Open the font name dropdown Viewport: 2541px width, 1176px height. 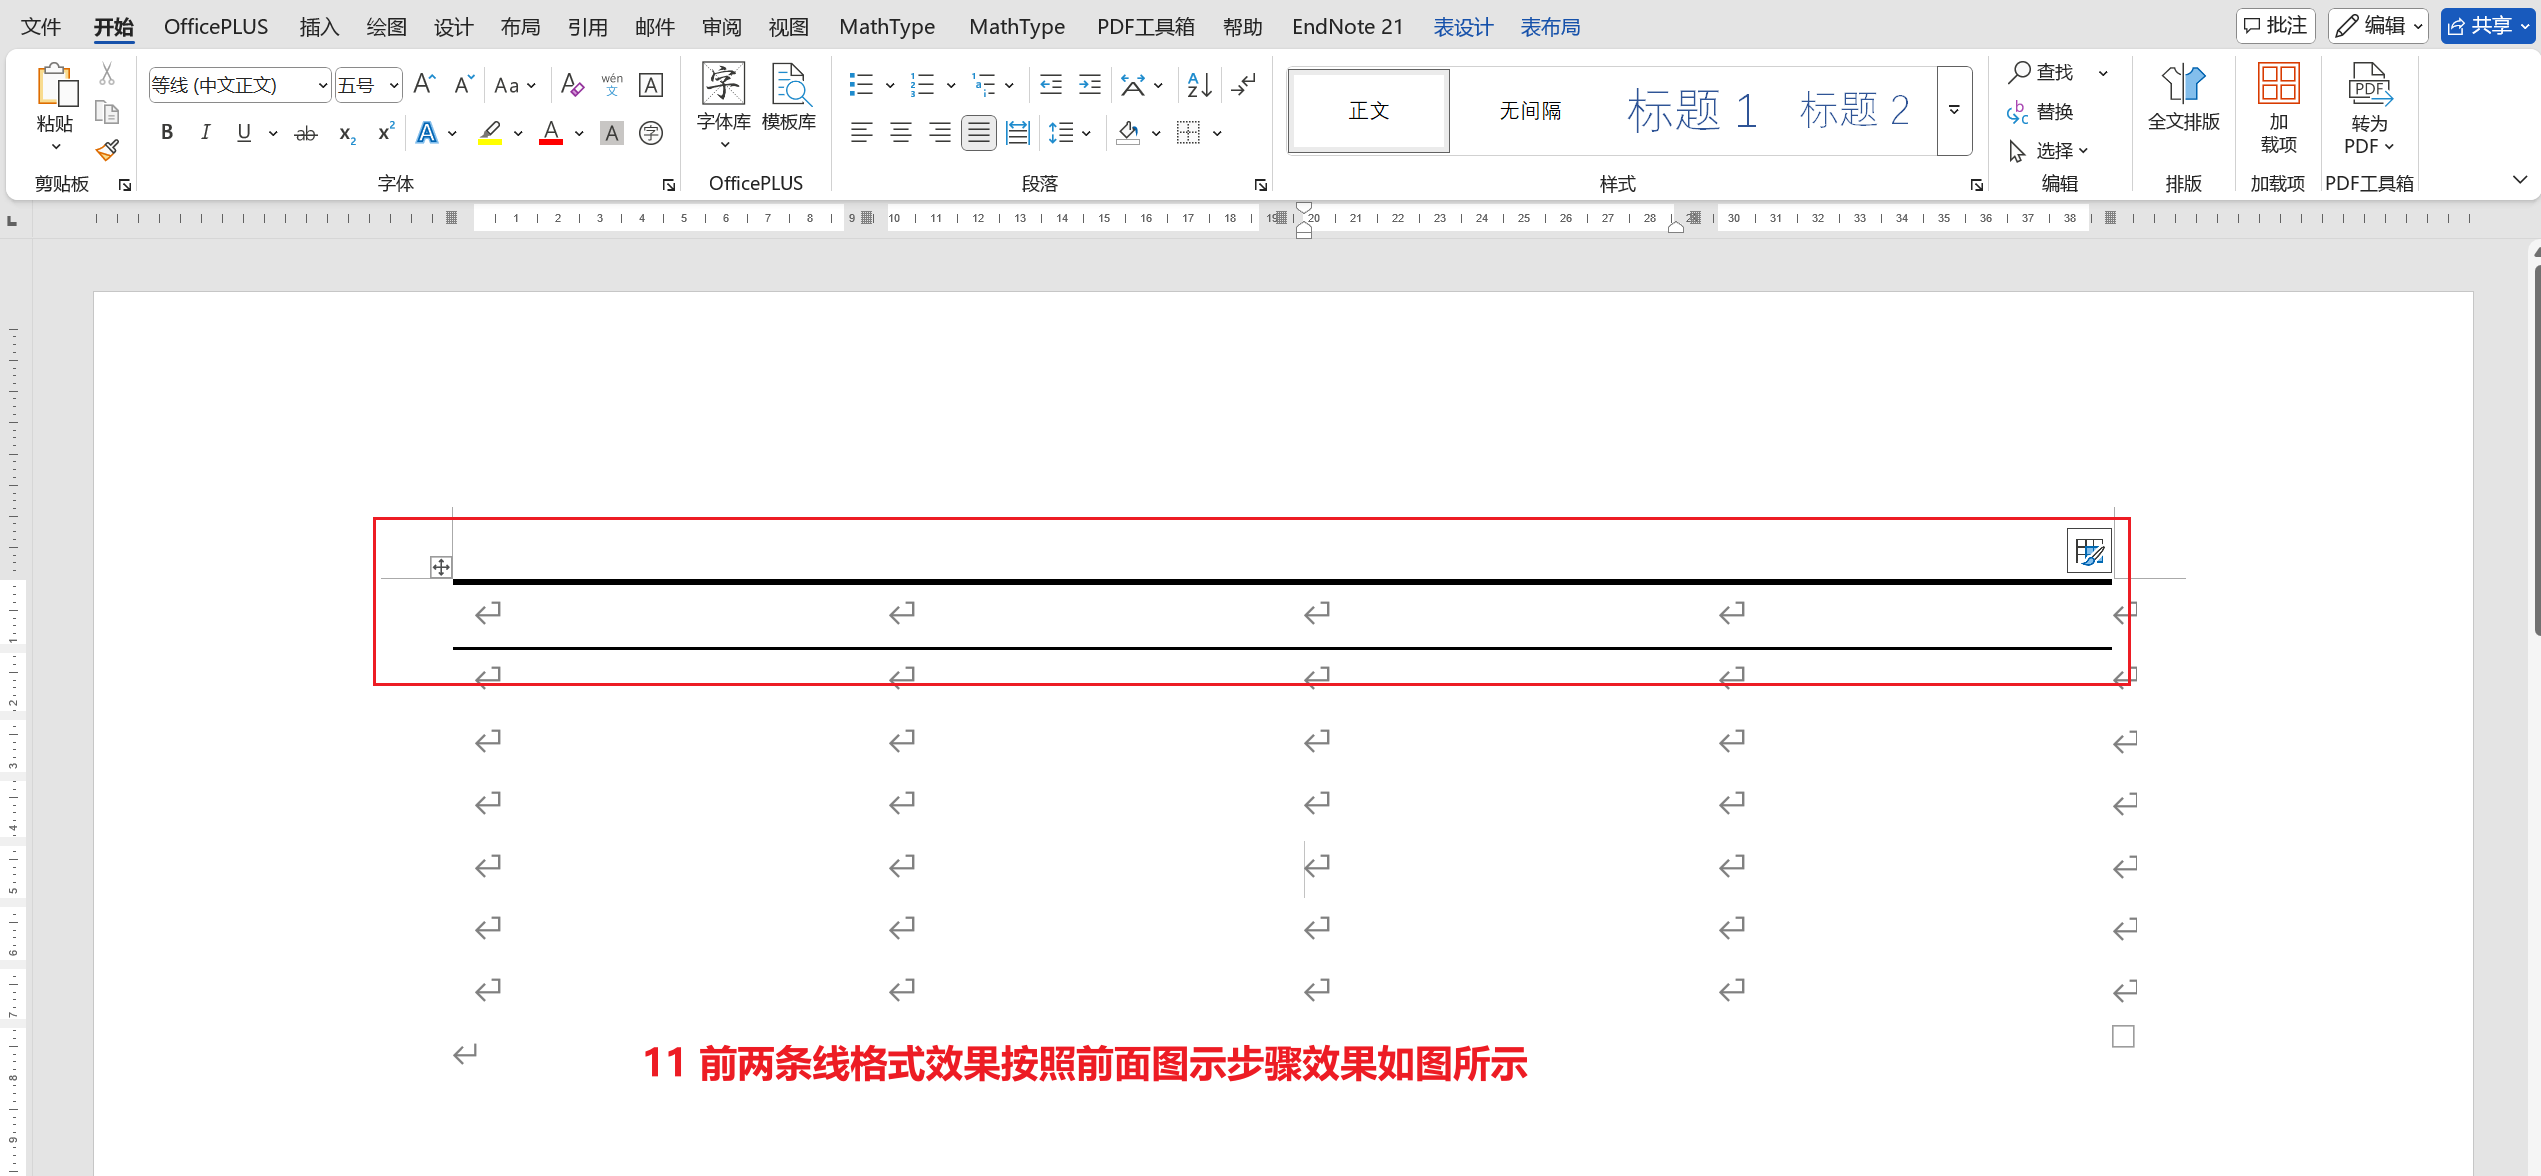tap(322, 85)
